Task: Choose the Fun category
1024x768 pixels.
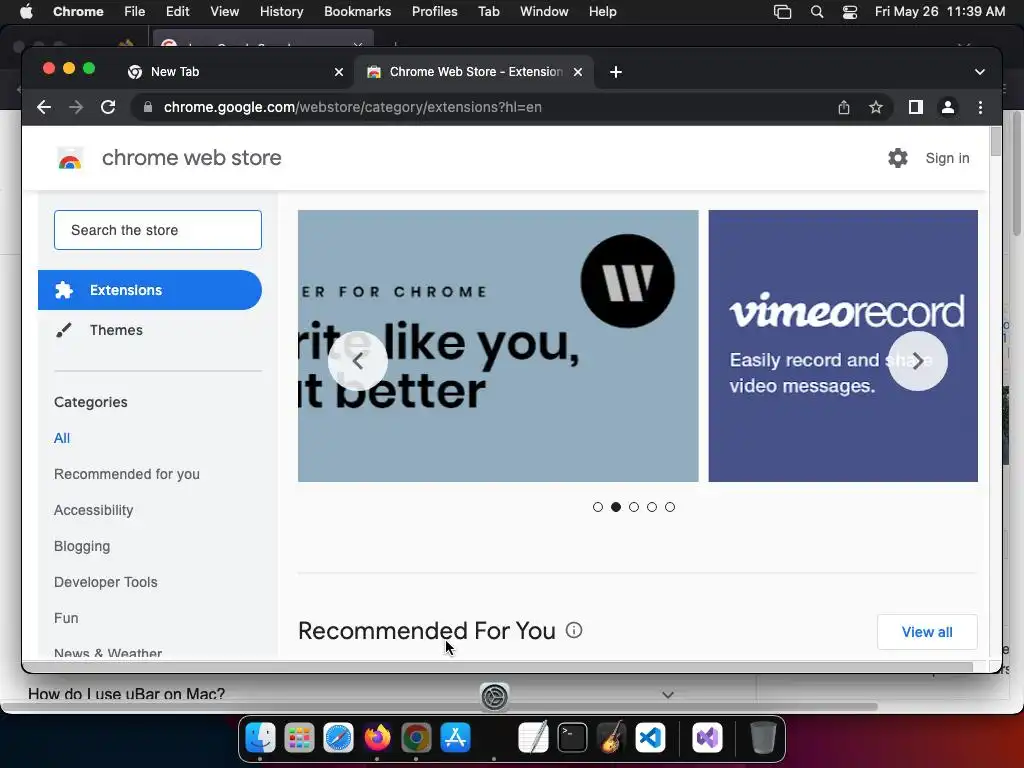Action: click(x=66, y=618)
